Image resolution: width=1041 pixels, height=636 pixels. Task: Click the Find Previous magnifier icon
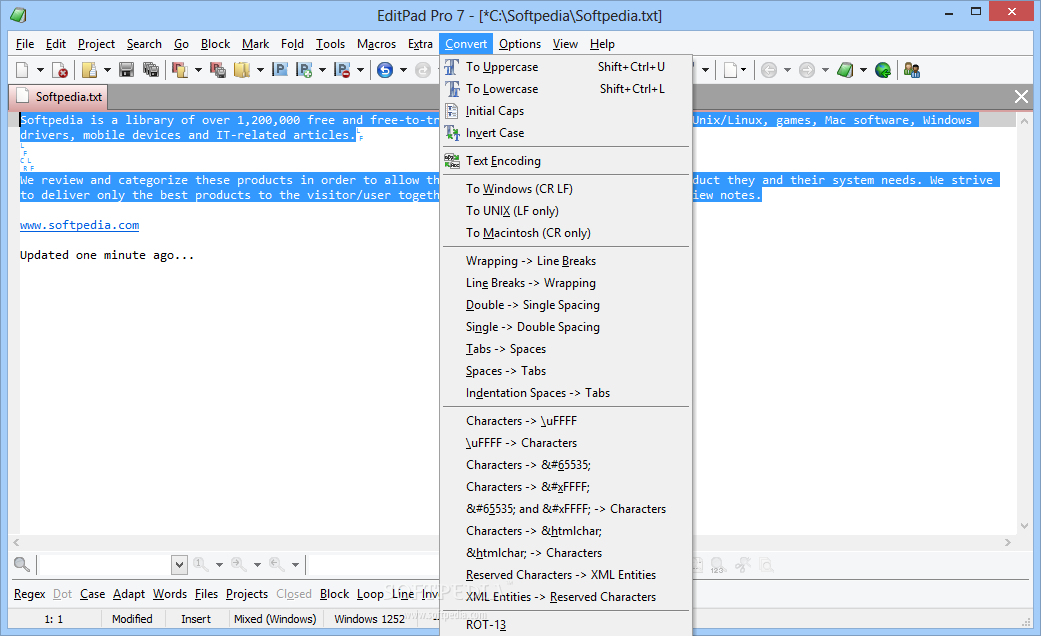276,564
